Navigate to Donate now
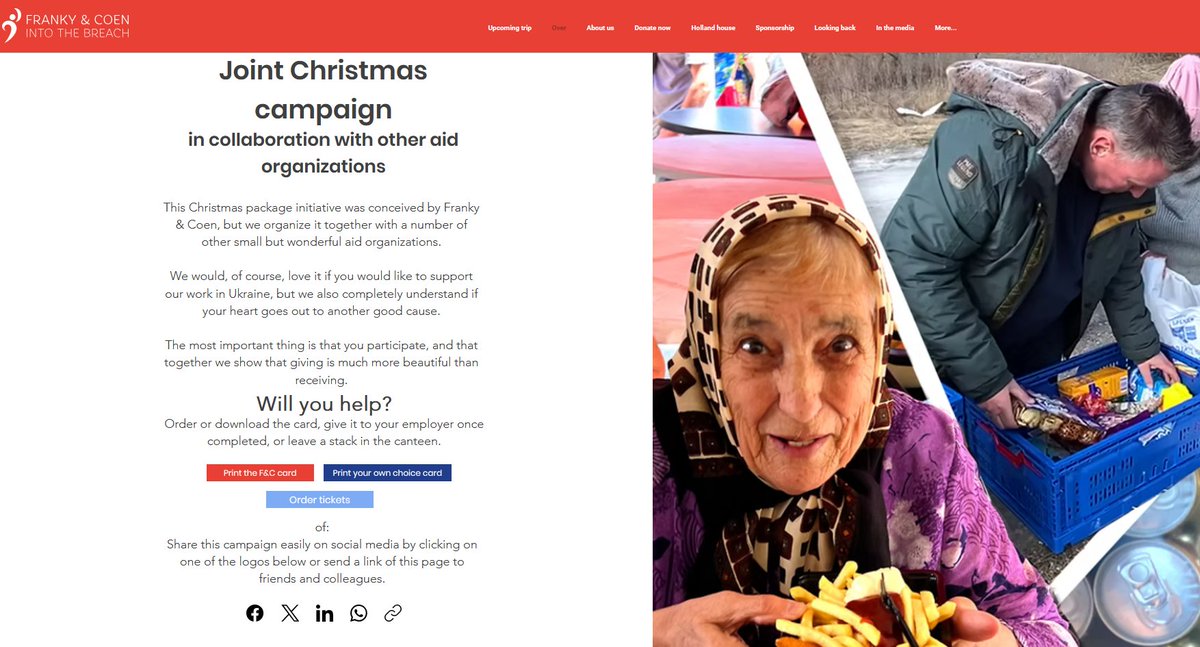This screenshot has width=1200, height=647. 652,28
